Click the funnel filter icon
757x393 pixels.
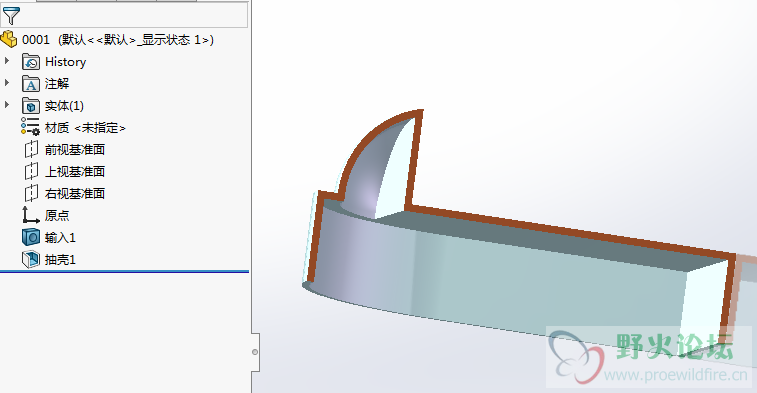tap(11, 16)
